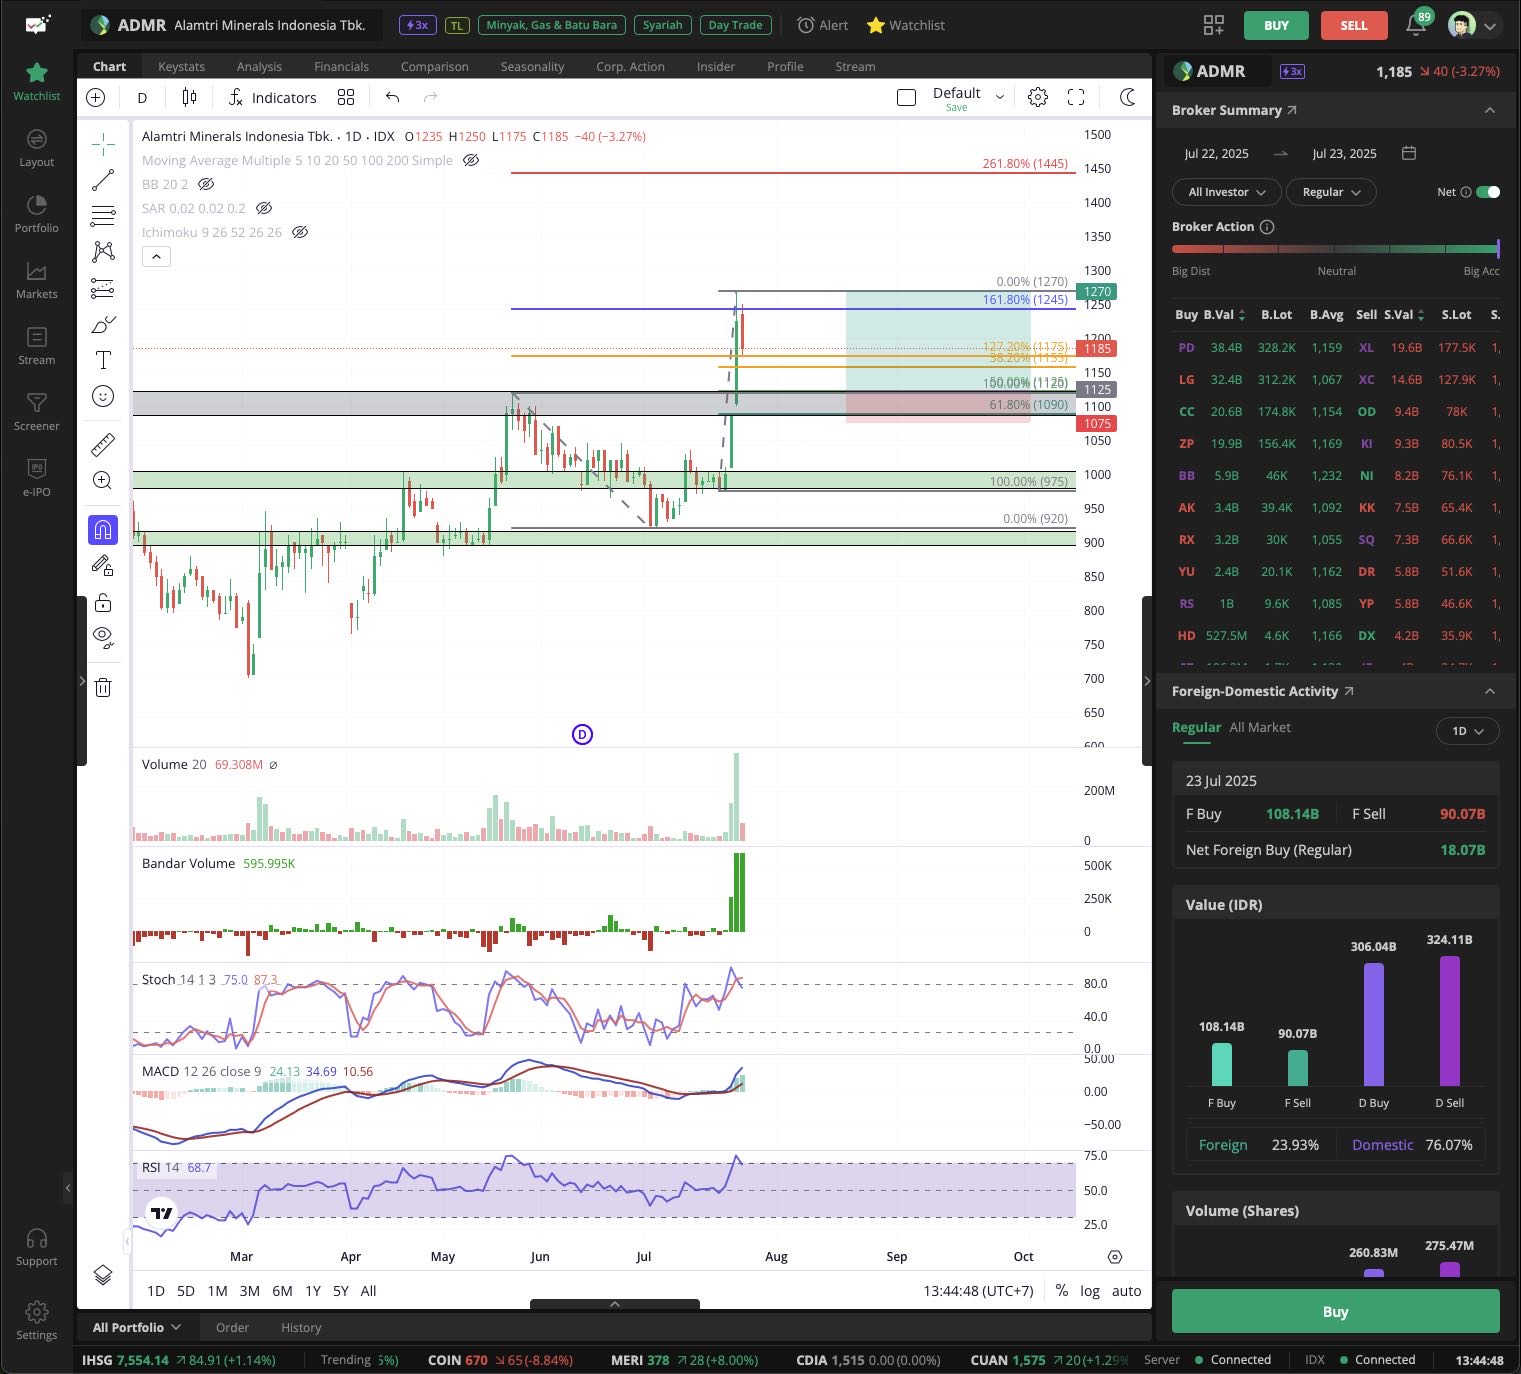Open Indicators dialog
This screenshot has width=1521, height=1374.
coord(273,97)
